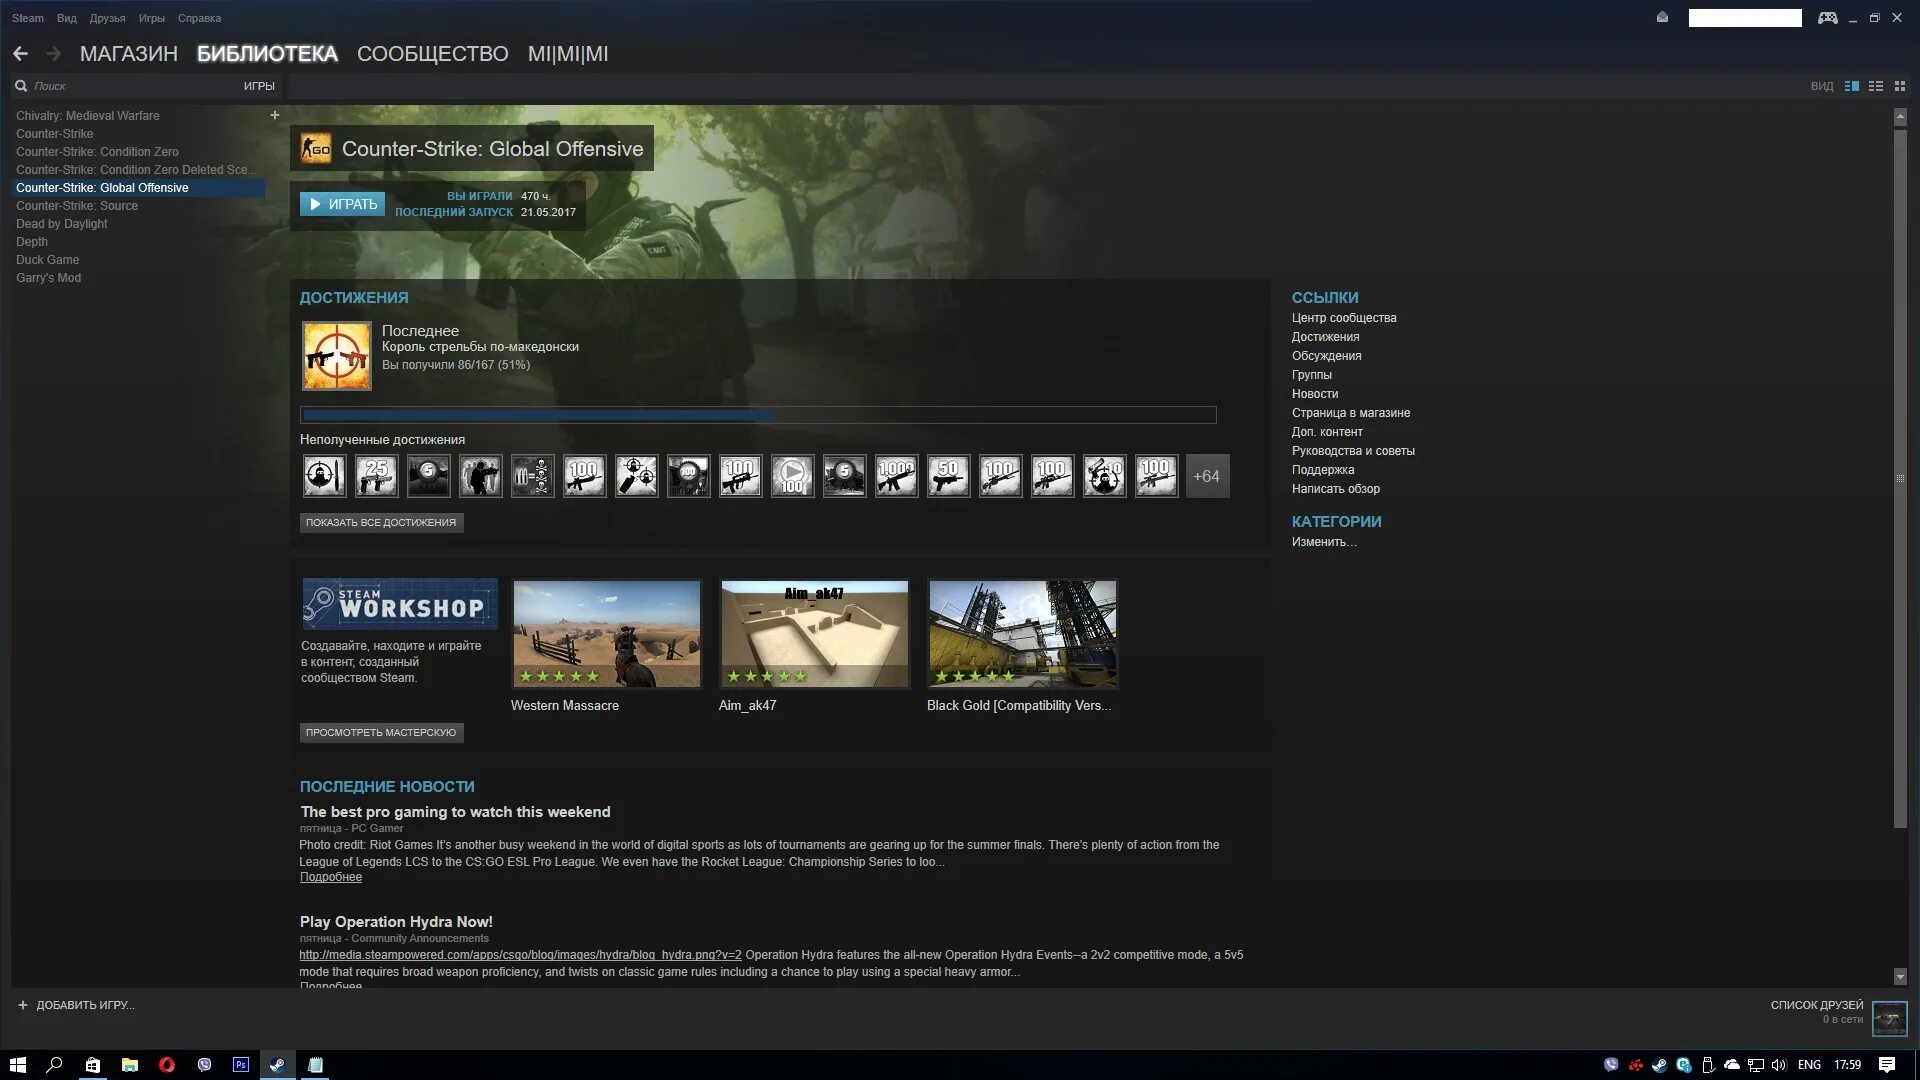The height and width of the screenshot is (1080, 1920).
Task: Open Центр сообщества link
Action: [x=1344, y=318]
